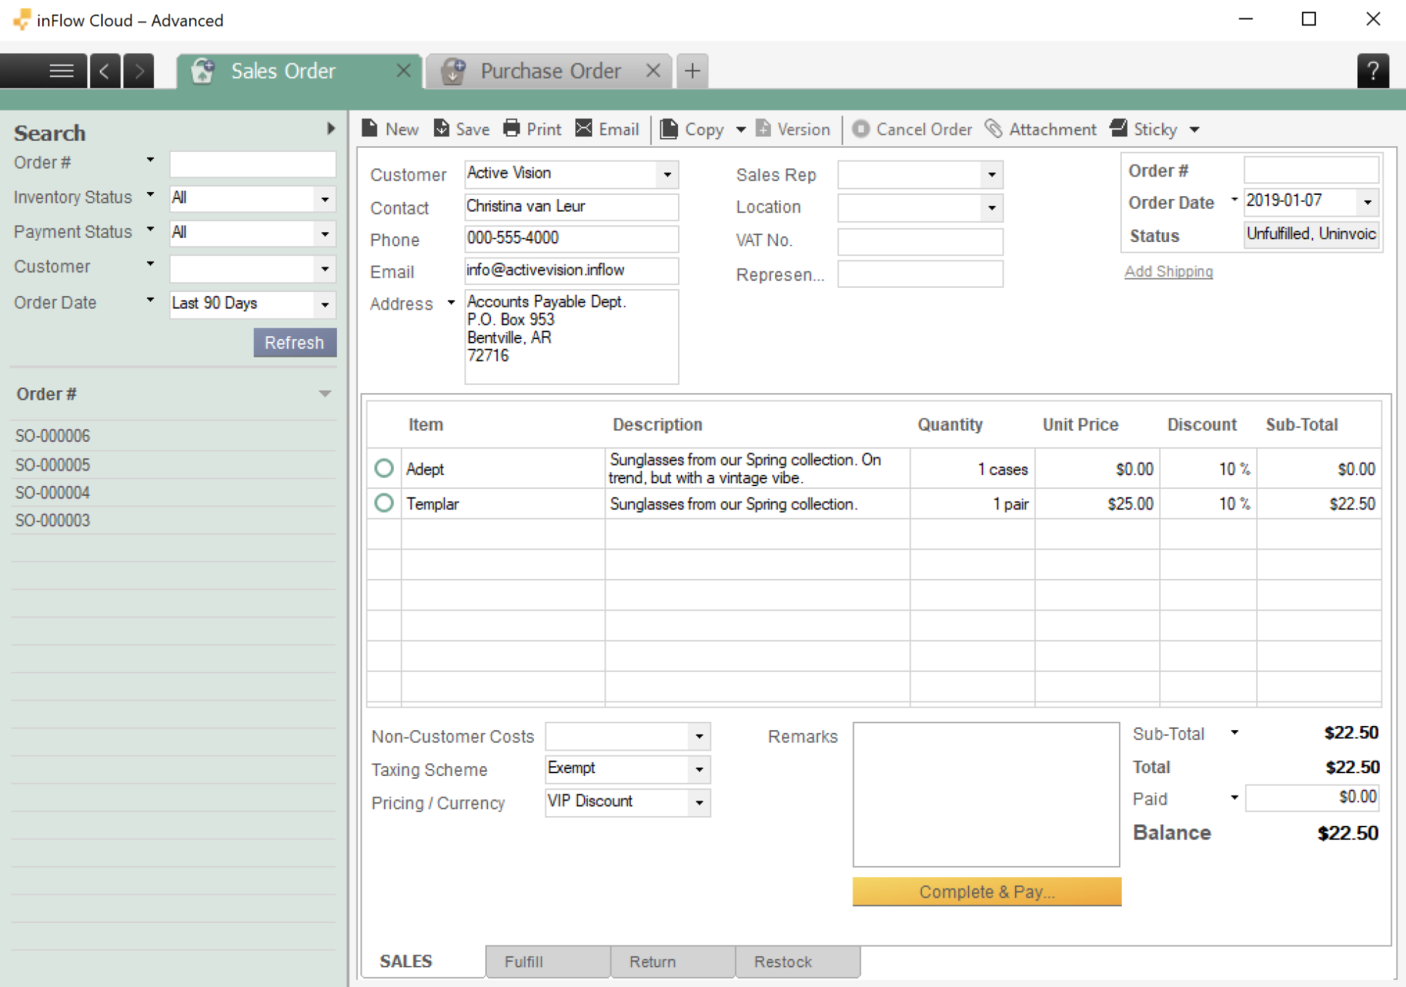Switch to the Purchase Order tab
The image size is (1406, 987).
[x=550, y=71]
